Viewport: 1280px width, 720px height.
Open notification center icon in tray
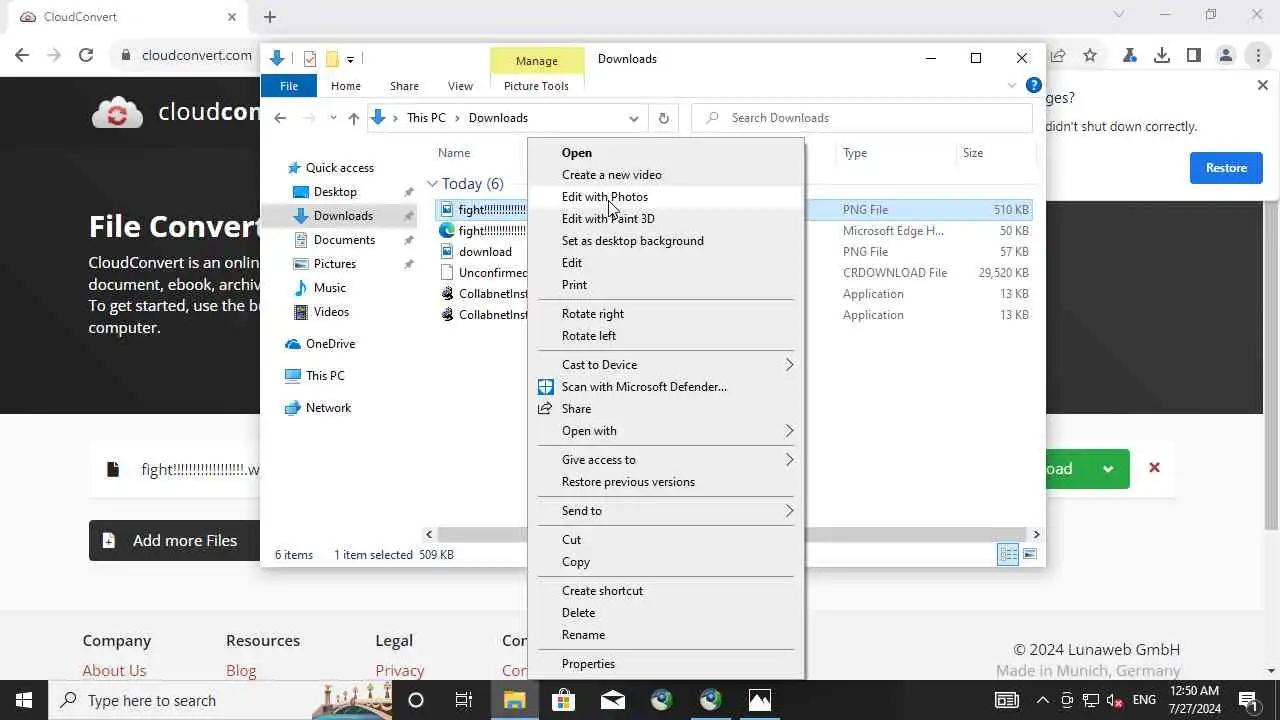click(1248, 700)
